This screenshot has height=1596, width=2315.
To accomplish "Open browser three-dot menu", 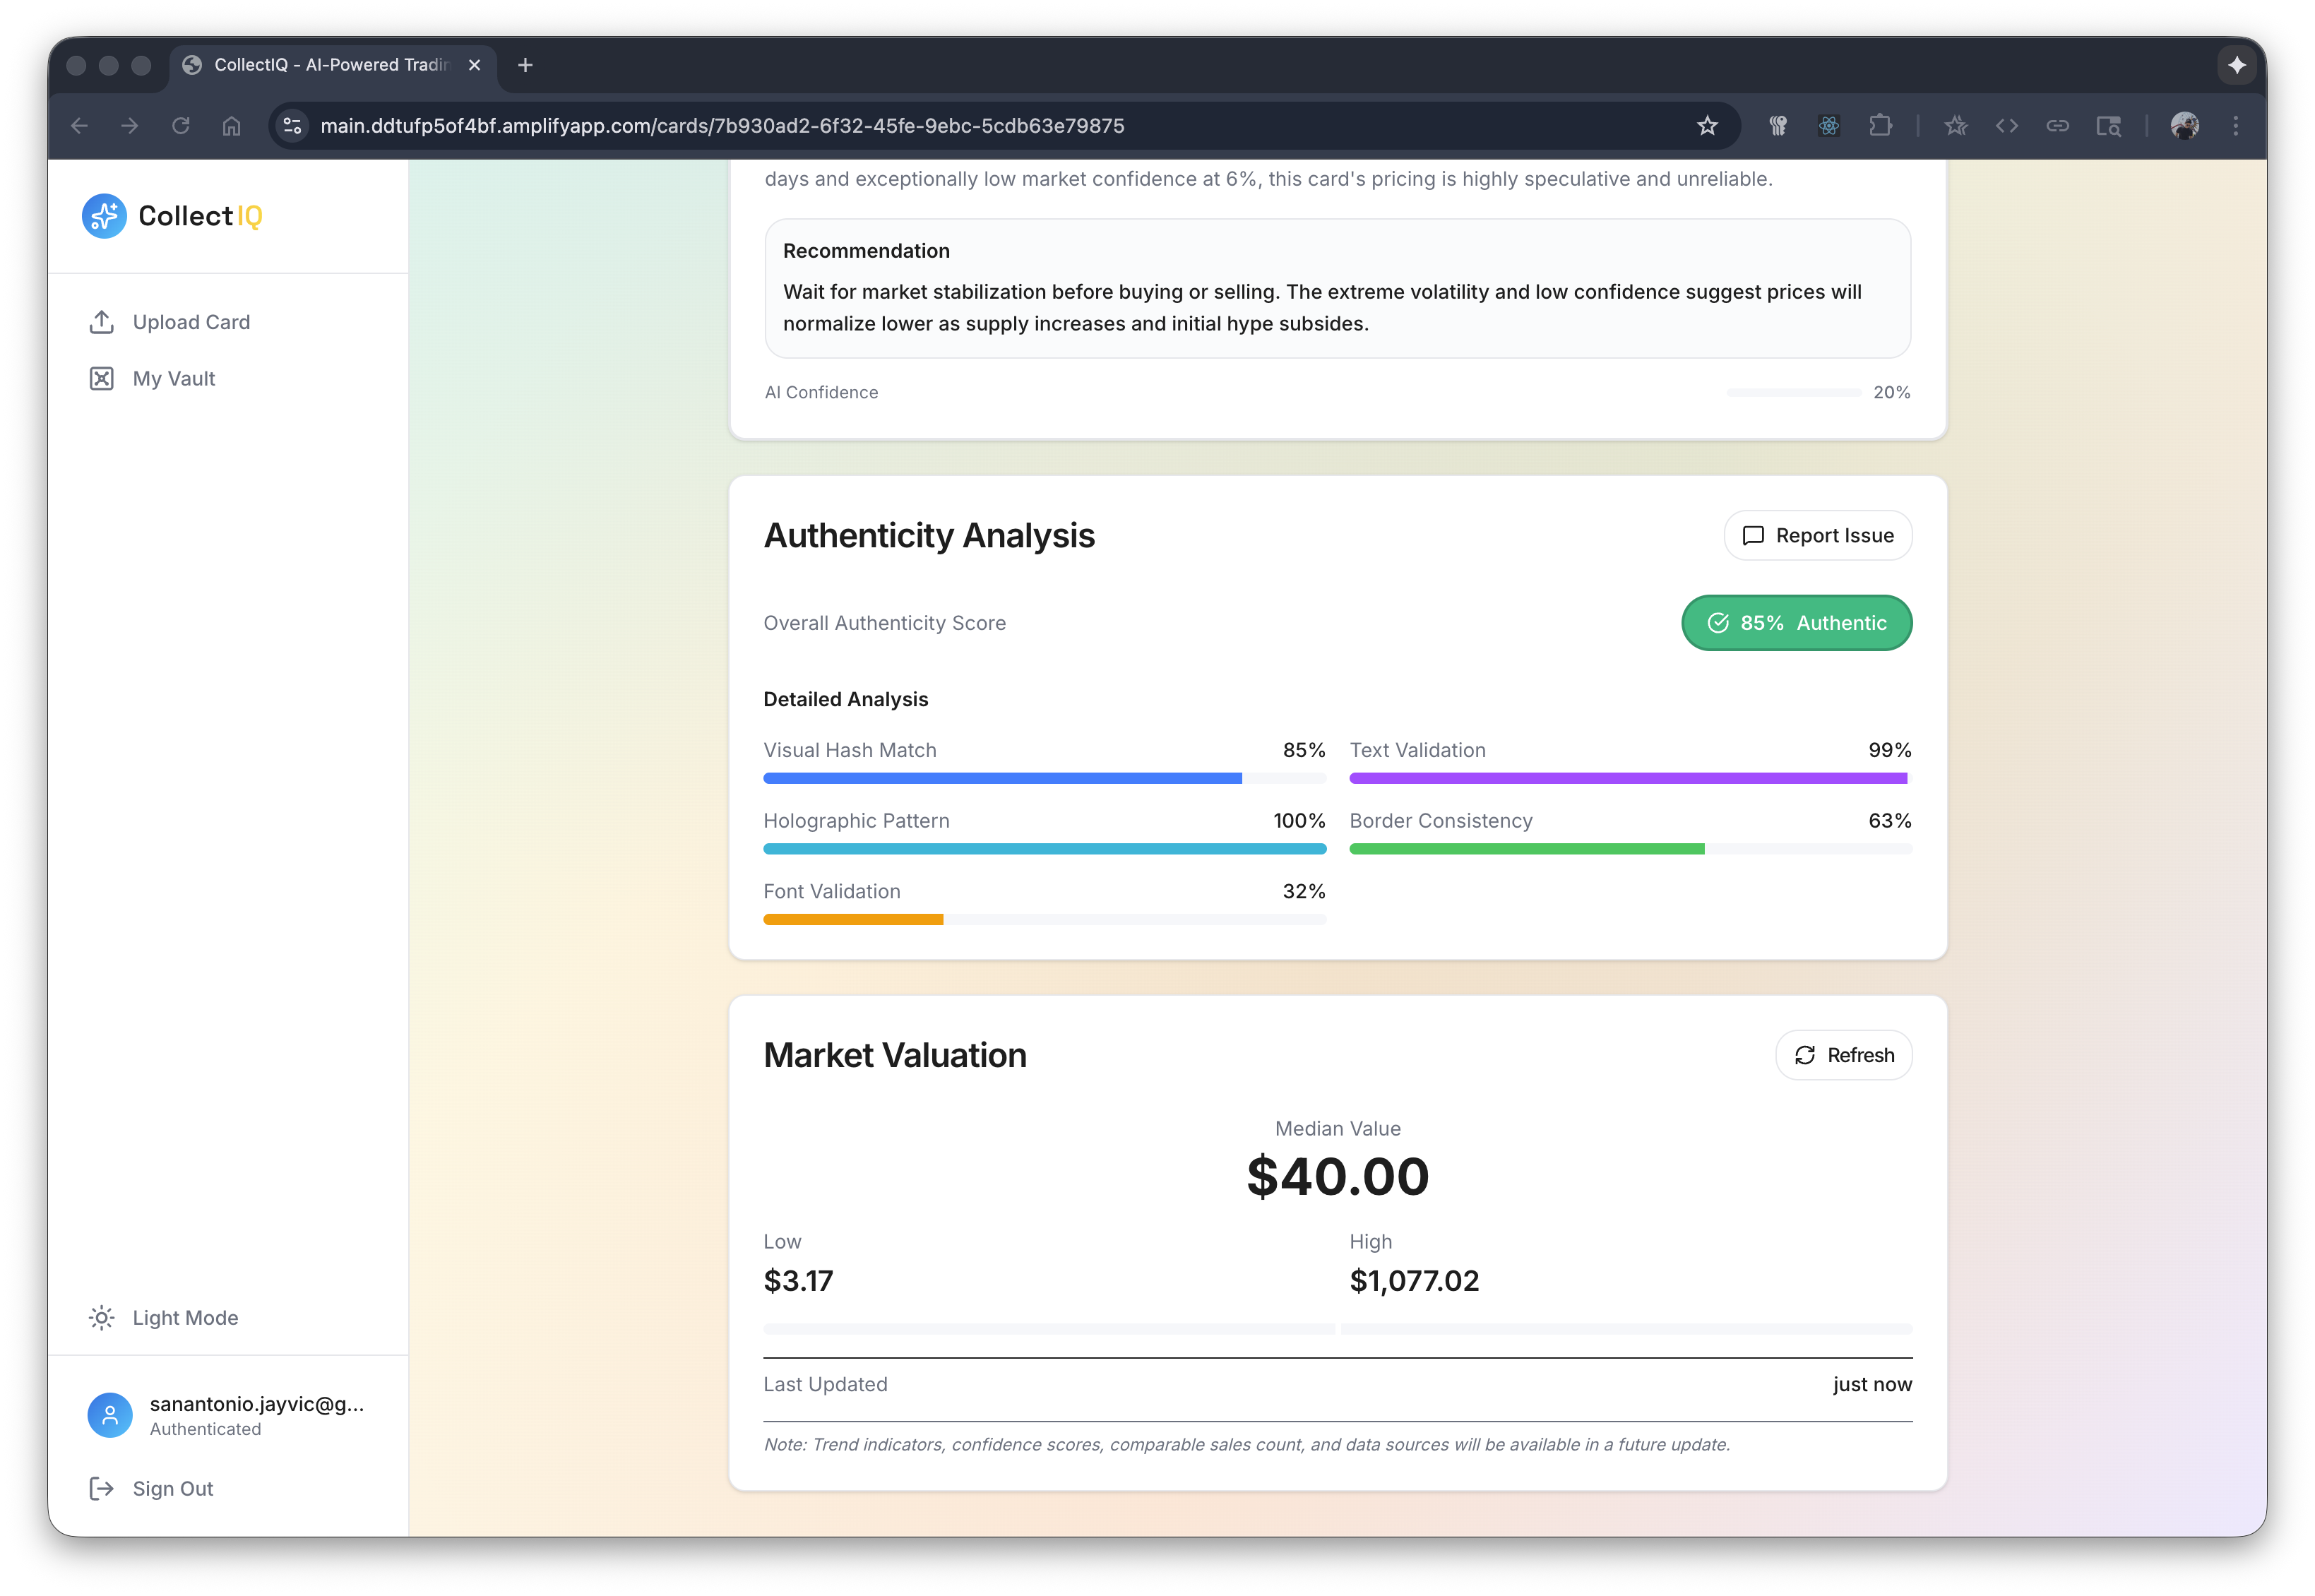I will [2236, 126].
